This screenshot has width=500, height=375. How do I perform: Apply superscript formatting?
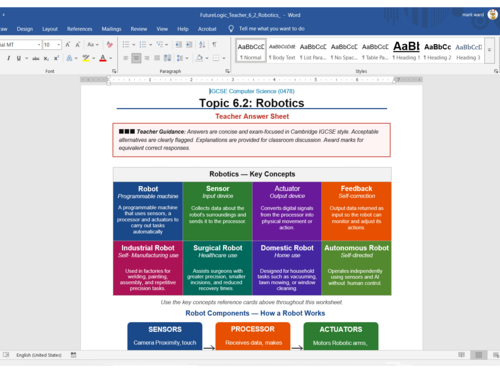pos(56,58)
